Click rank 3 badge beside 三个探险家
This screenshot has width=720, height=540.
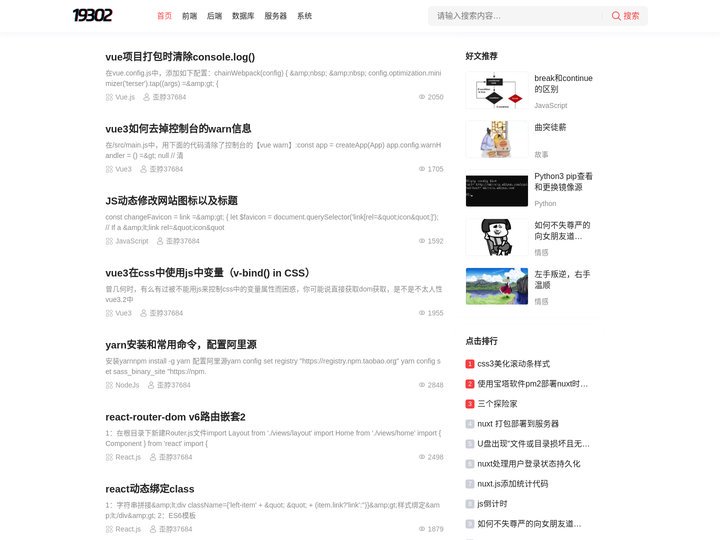(470, 404)
